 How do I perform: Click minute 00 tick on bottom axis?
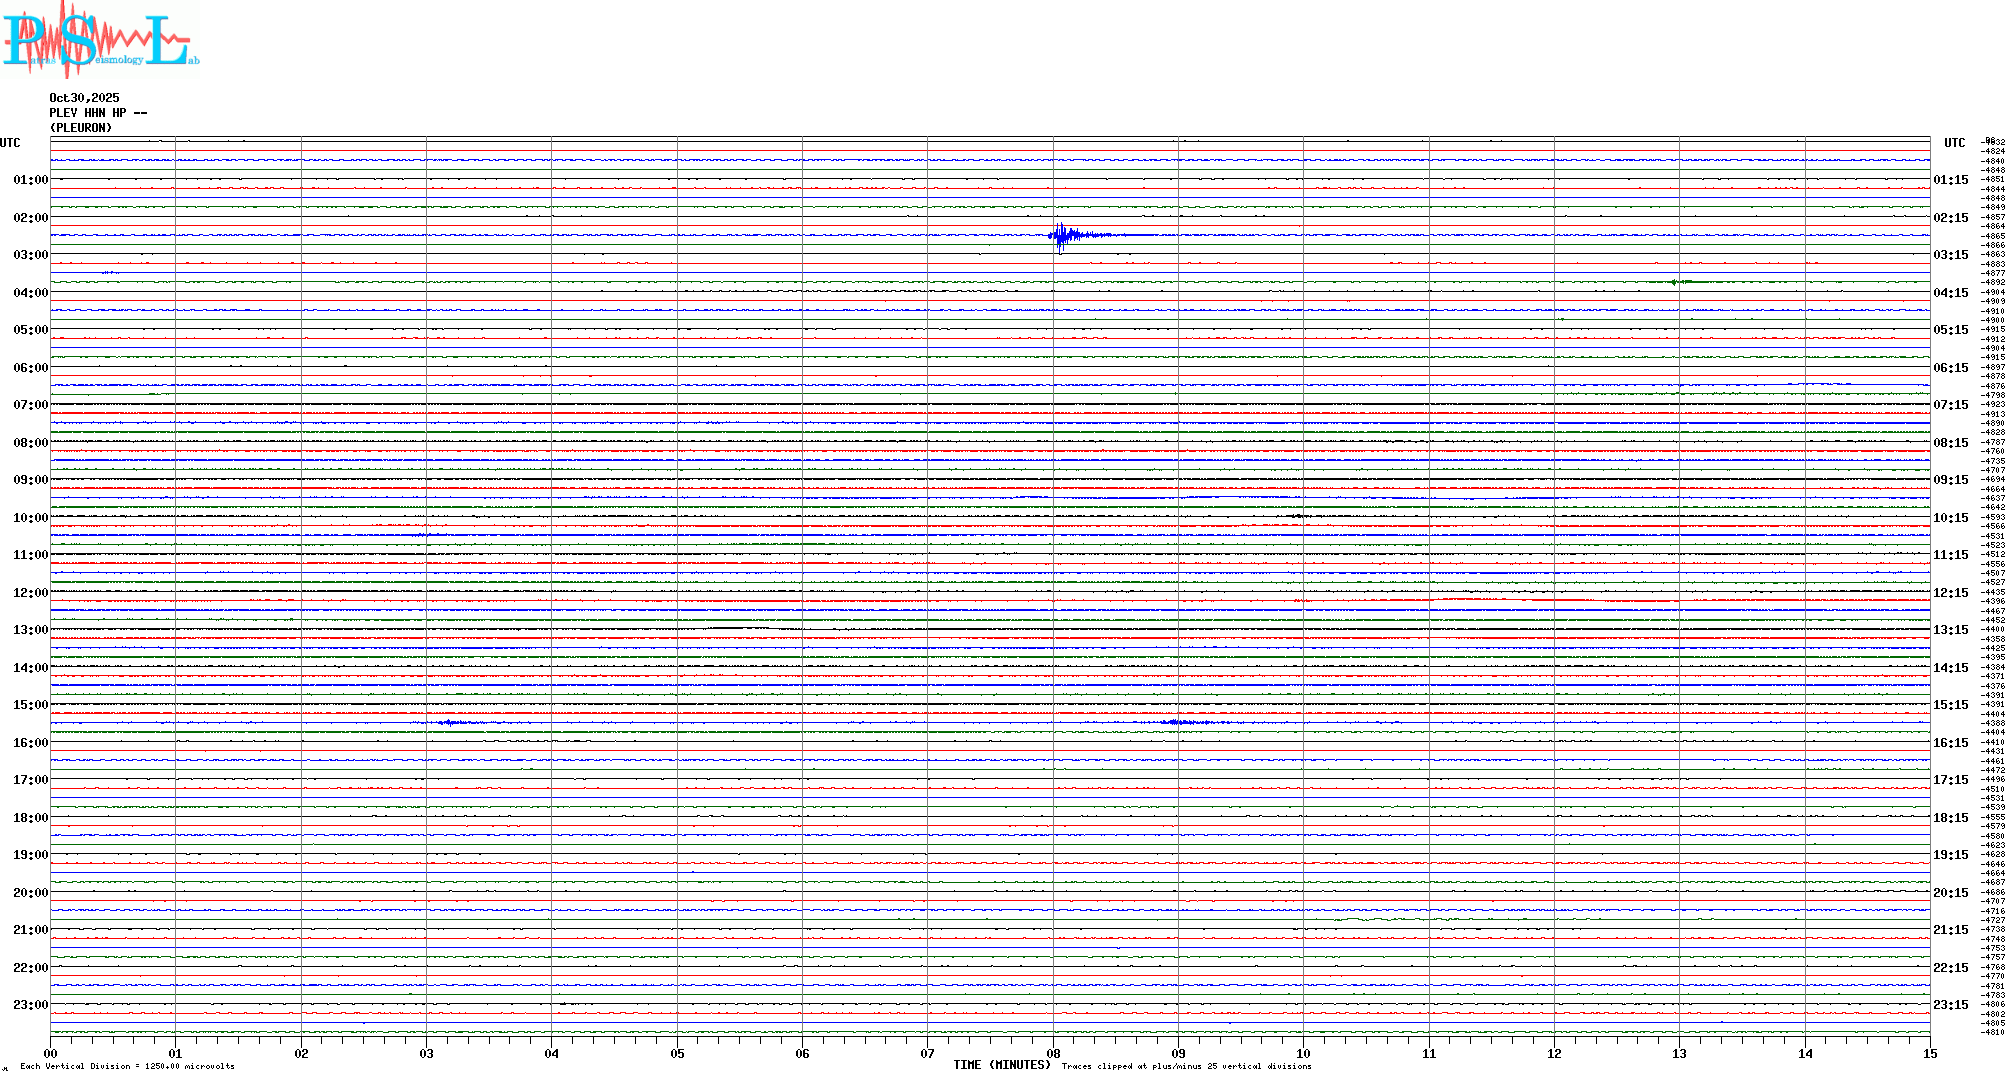(50, 1053)
